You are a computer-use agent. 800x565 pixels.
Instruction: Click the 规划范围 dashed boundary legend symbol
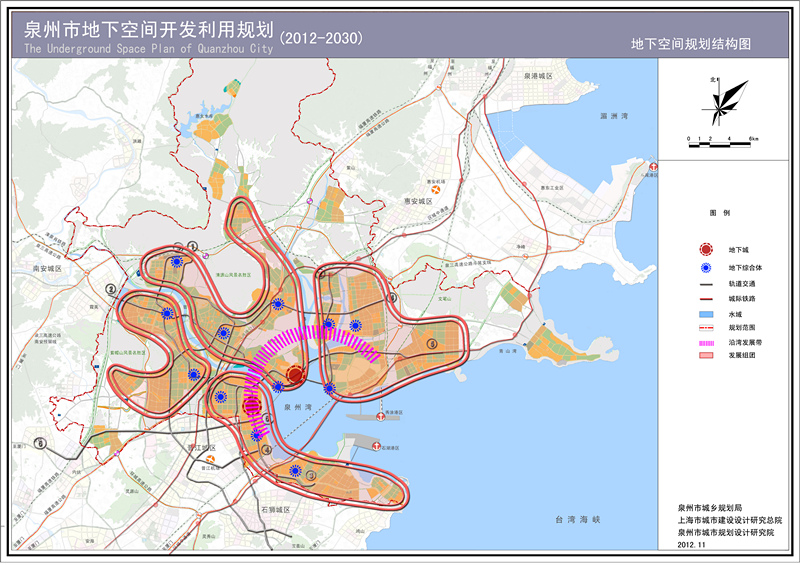[705, 326]
